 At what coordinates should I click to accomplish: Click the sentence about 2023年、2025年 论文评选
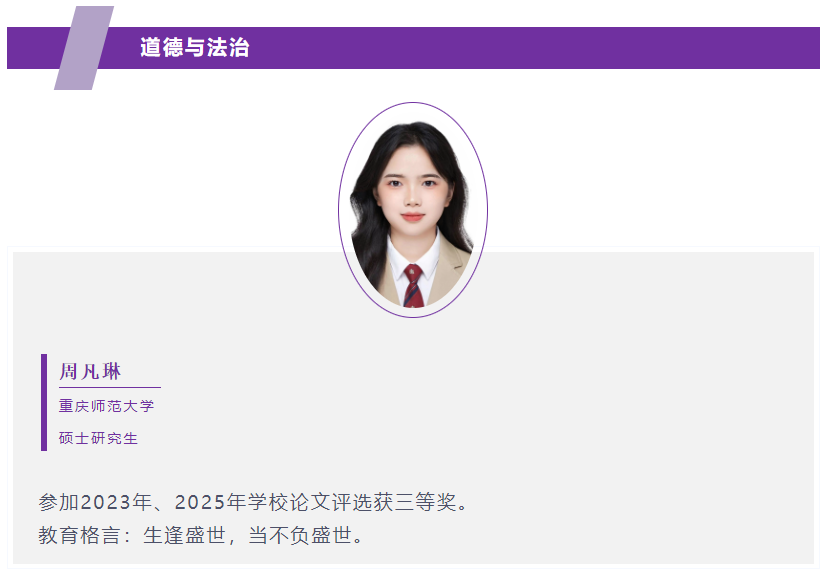pos(253,502)
